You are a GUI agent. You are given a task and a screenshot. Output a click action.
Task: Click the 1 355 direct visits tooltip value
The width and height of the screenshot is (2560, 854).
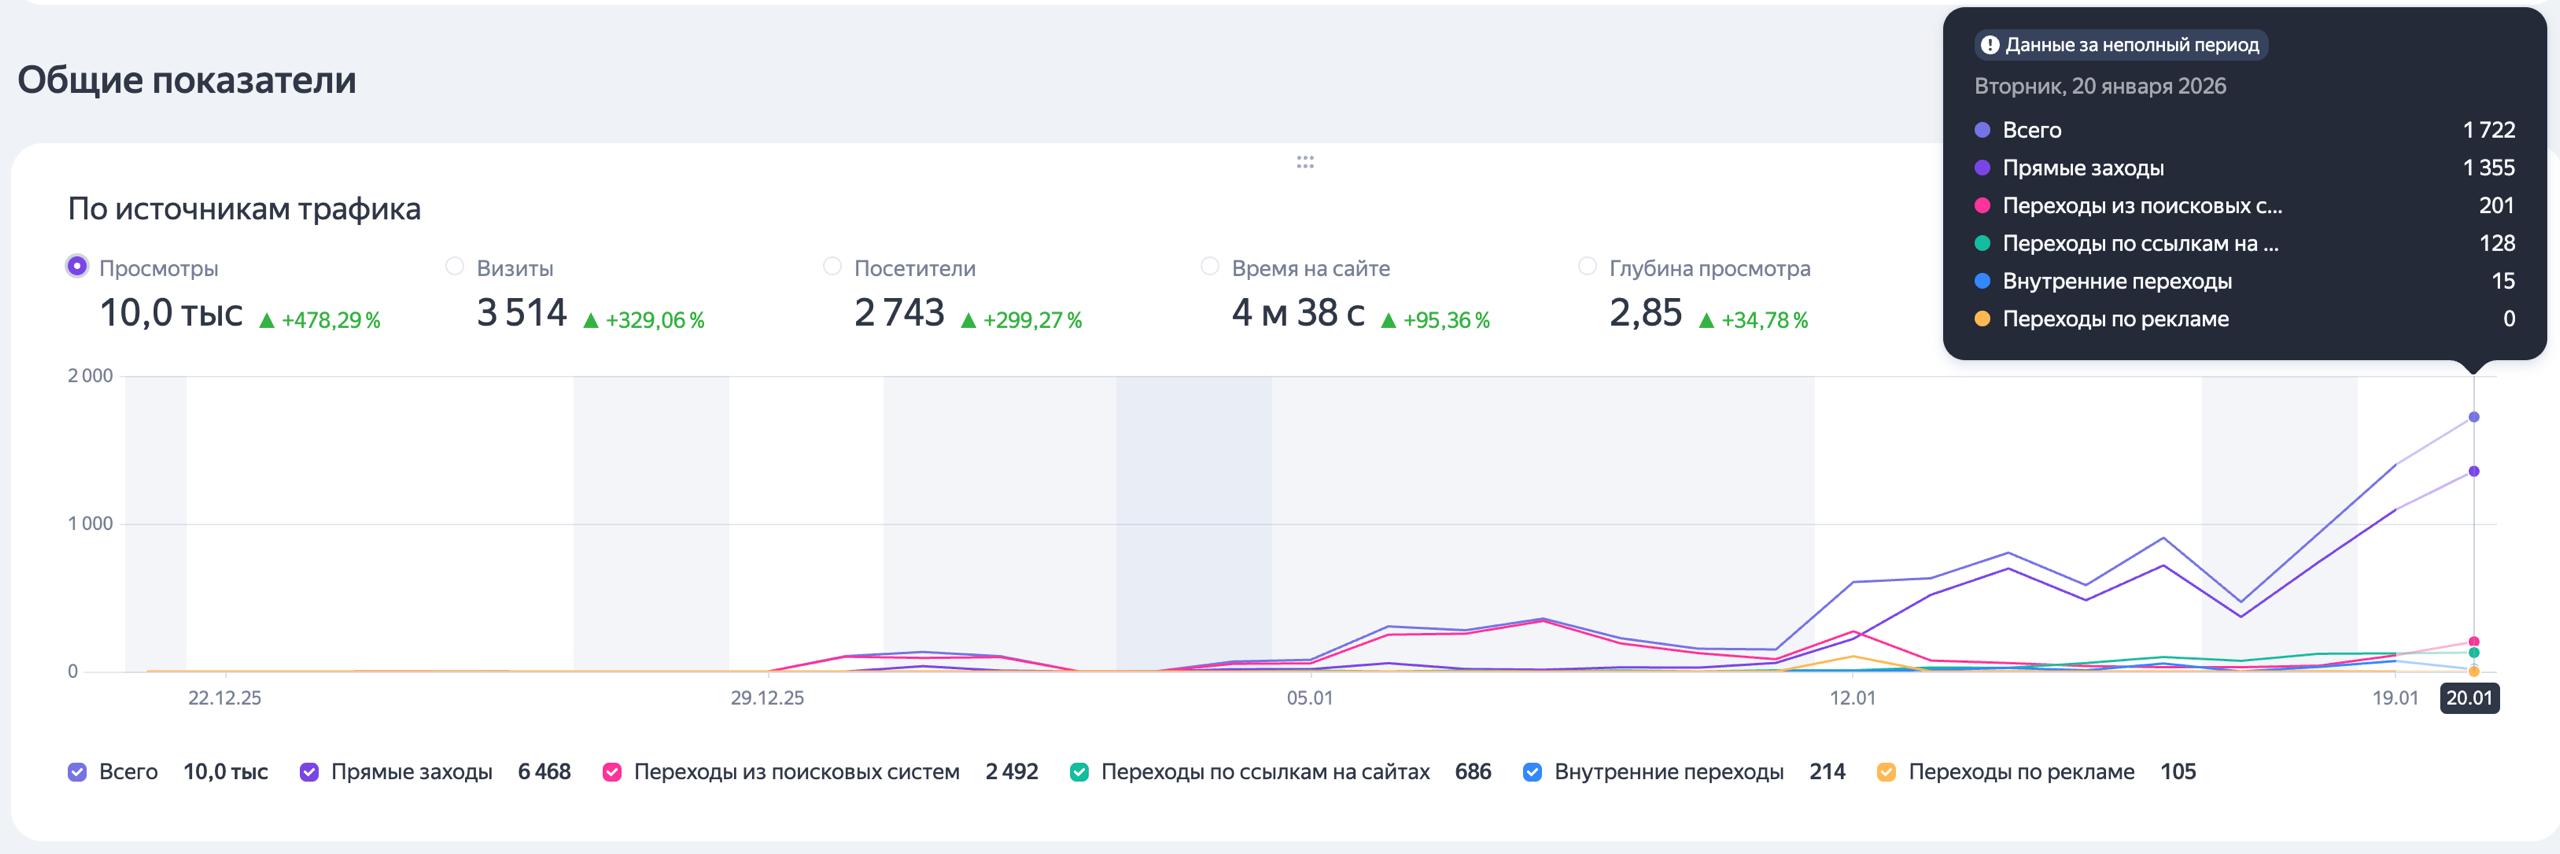coord(2489,168)
